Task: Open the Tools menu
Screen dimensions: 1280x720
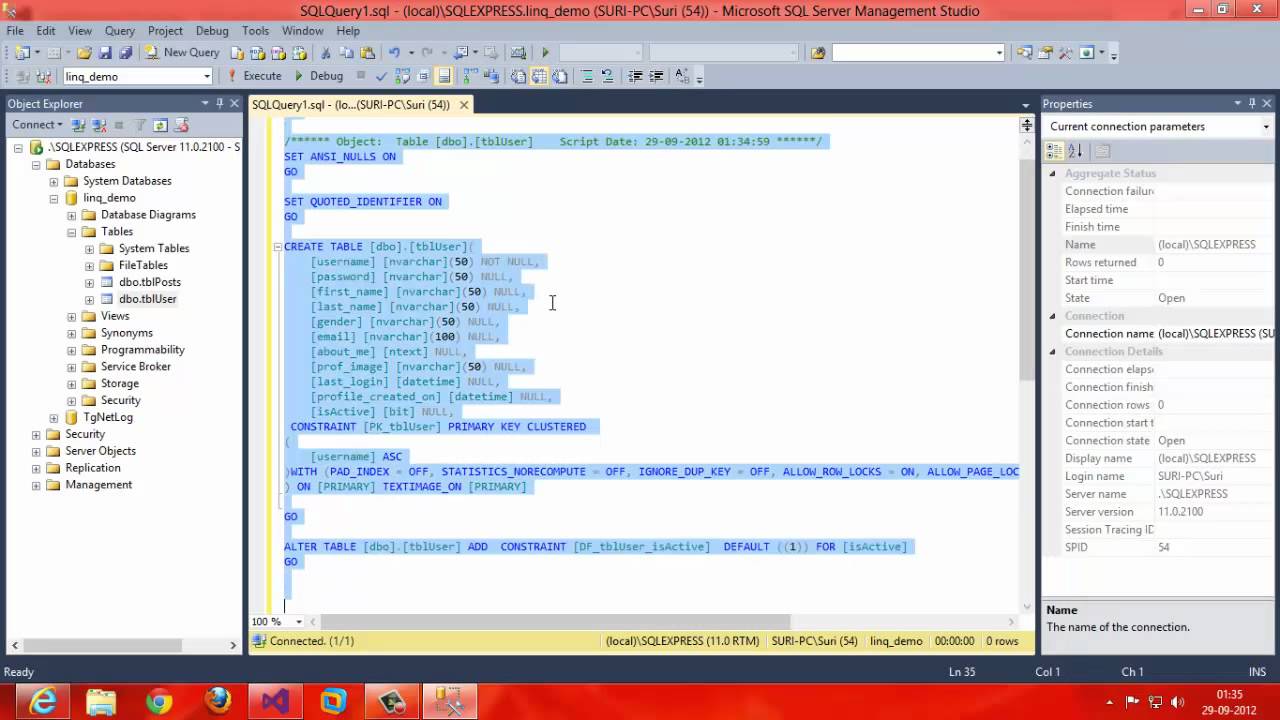Action: (x=255, y=31)
